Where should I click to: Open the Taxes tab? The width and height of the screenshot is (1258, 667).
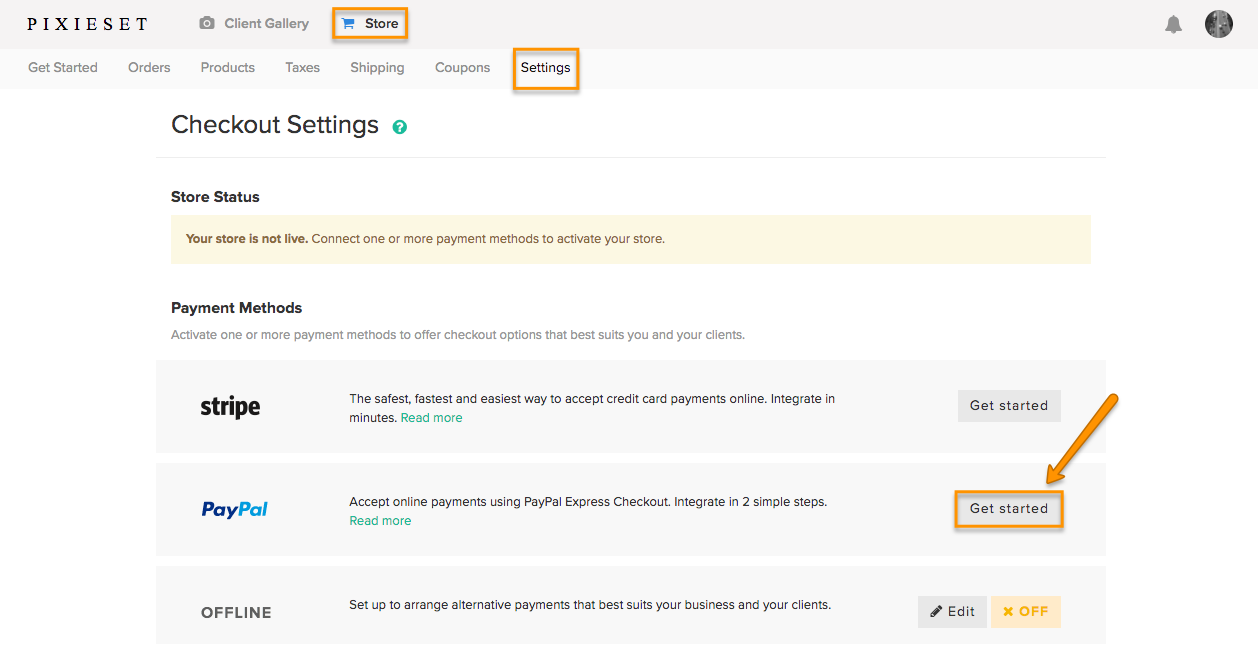(x=302, y=68)
